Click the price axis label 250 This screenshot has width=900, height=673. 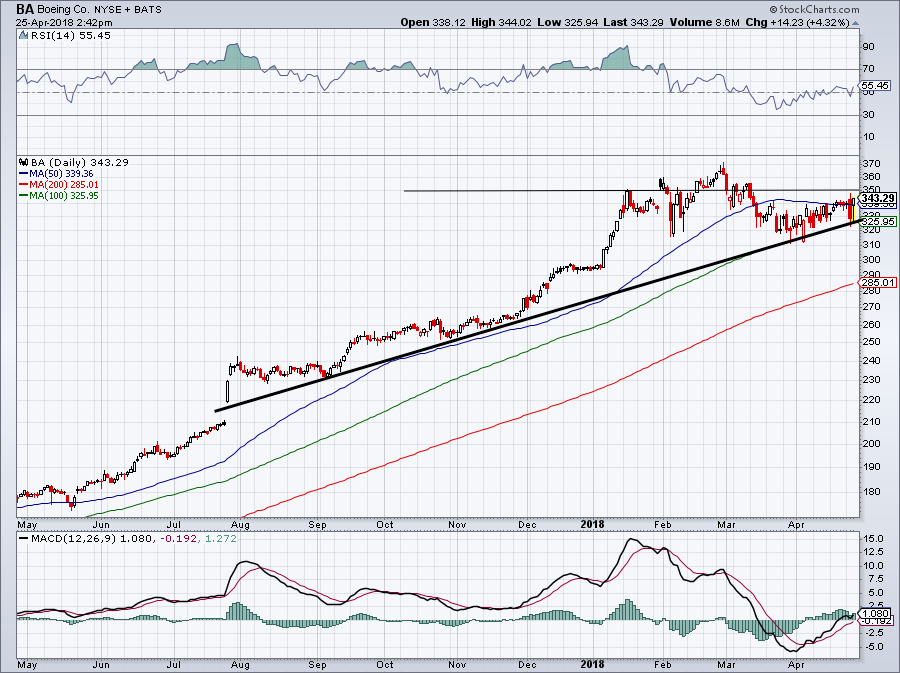(871, 342)
